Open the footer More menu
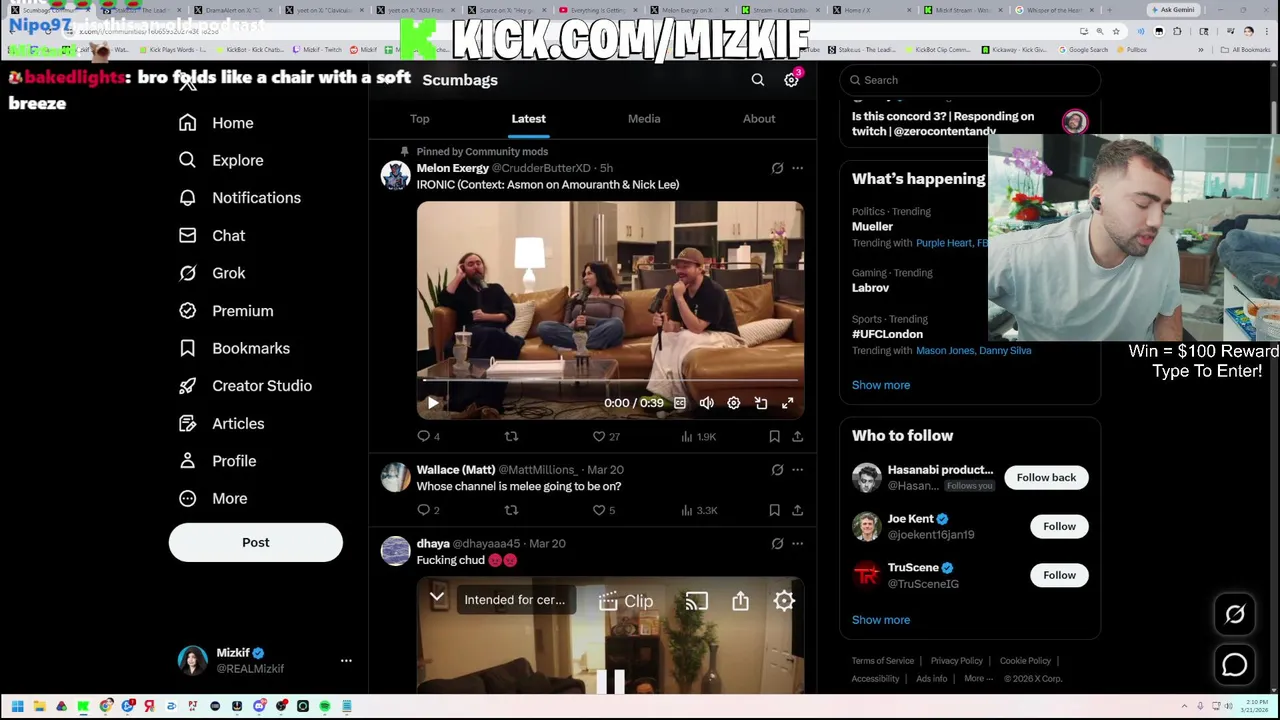The width and height of the screenshot is (1280, 720). click(978, 679)
